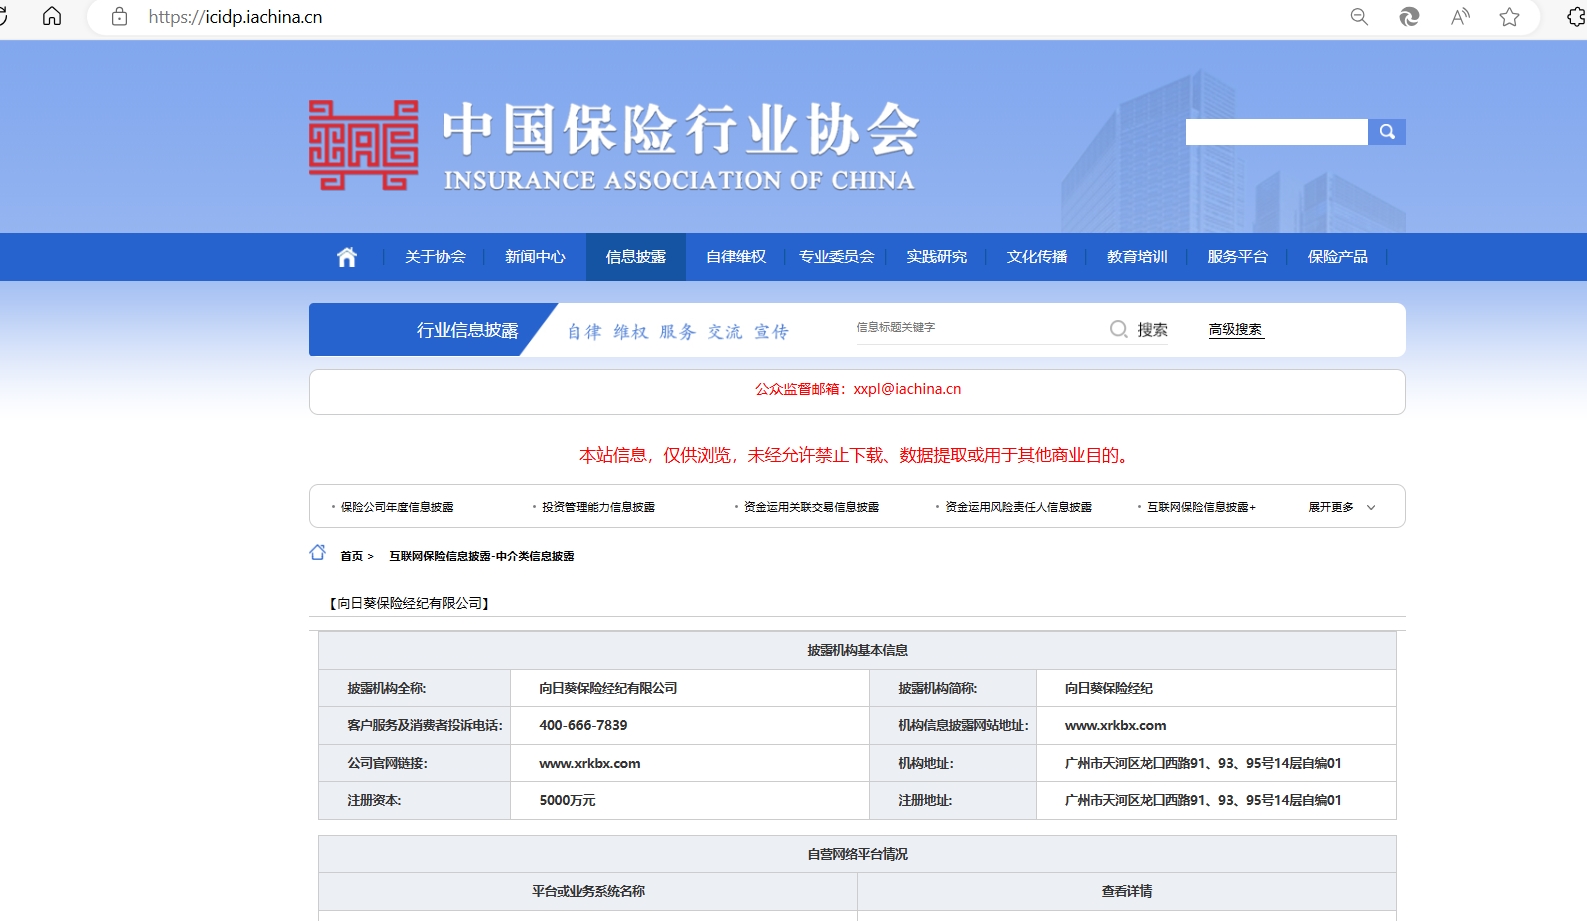Screen dimensions: 1587x921
Task: Click the blue header search magnifier button
Action: coord(1387,132)
